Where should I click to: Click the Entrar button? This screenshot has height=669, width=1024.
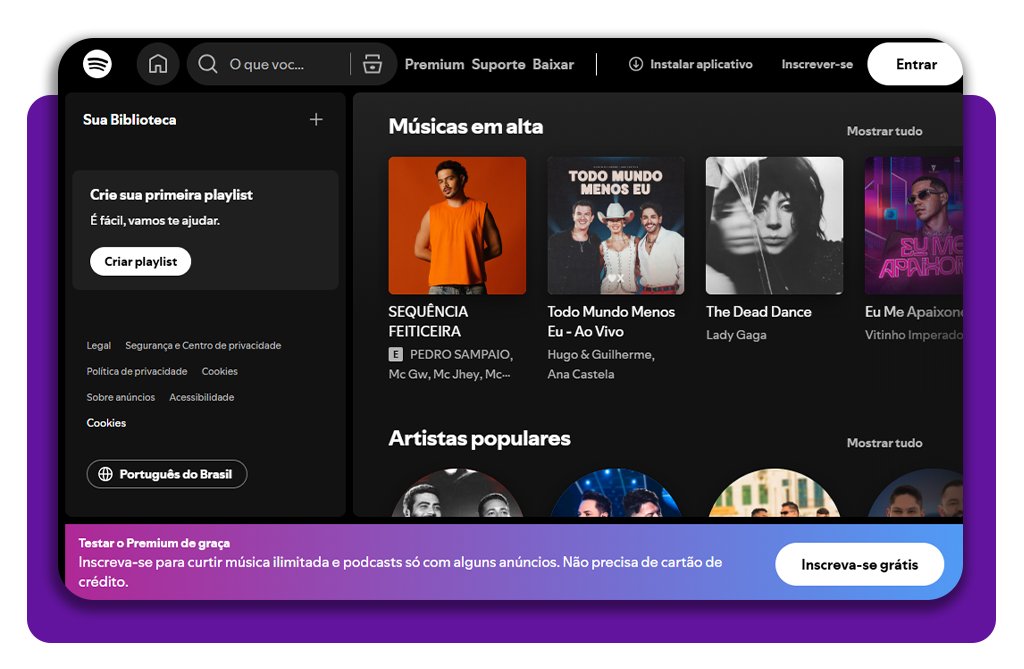pos(916,64)
